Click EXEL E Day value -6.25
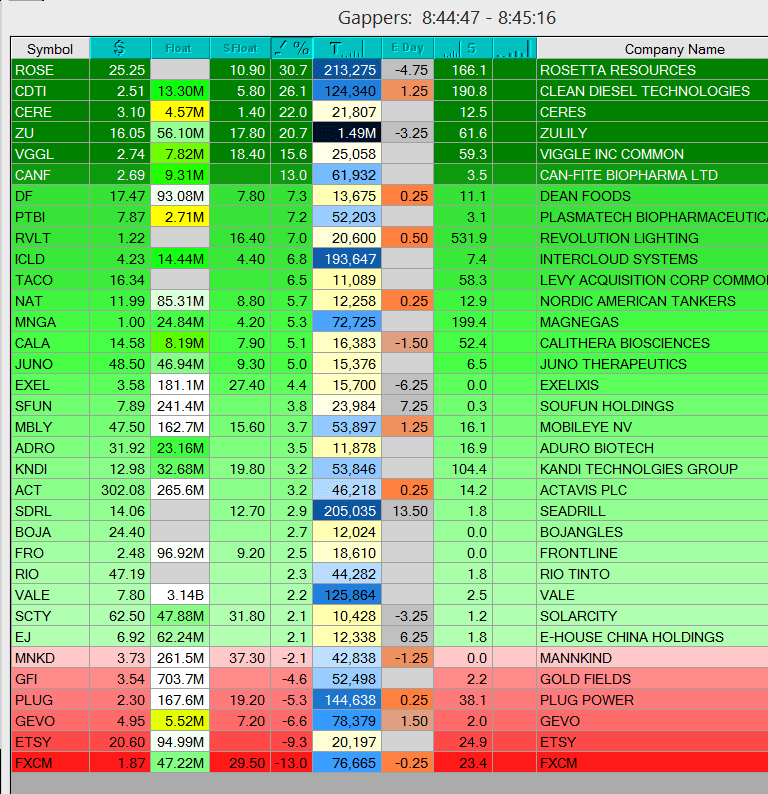Image resolution: width=768 pixels, height=794 pixels. point(408,385)
